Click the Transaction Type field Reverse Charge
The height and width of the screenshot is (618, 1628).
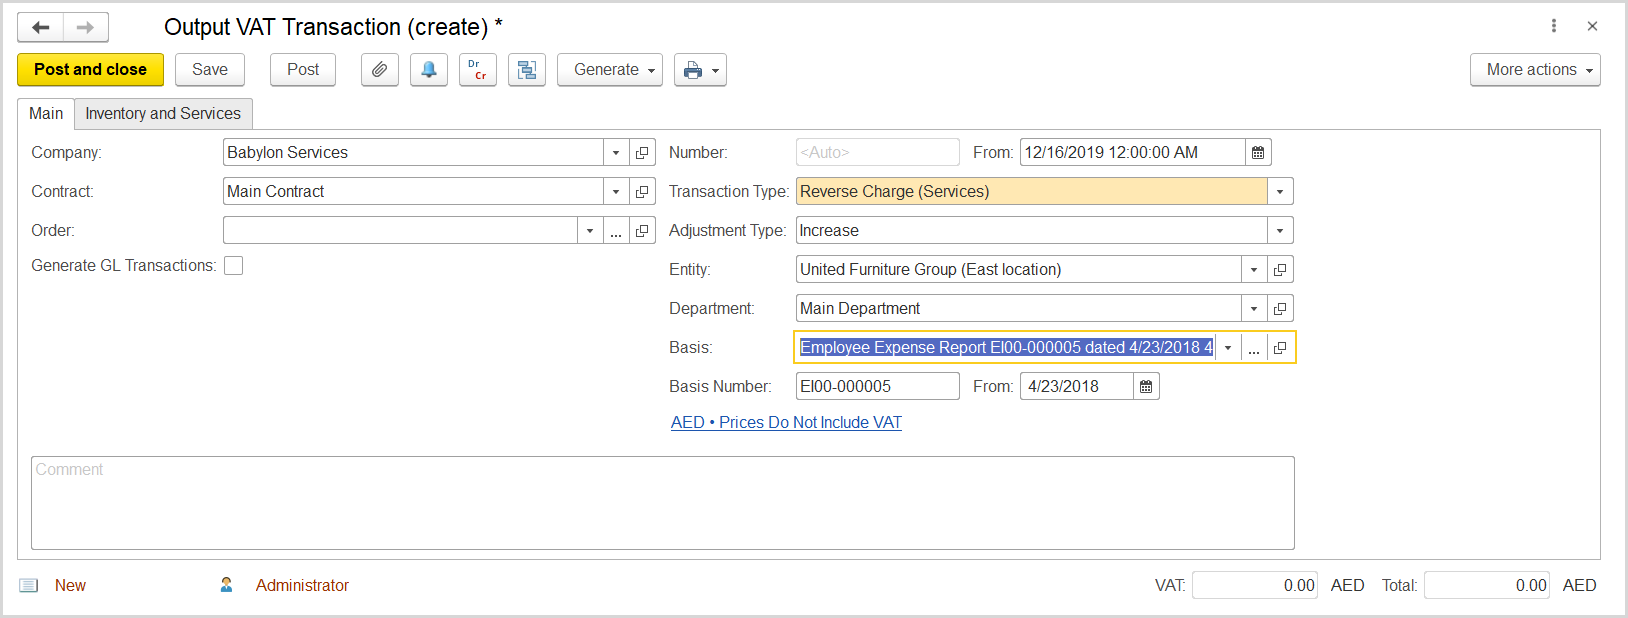[x=1032, y=192]
